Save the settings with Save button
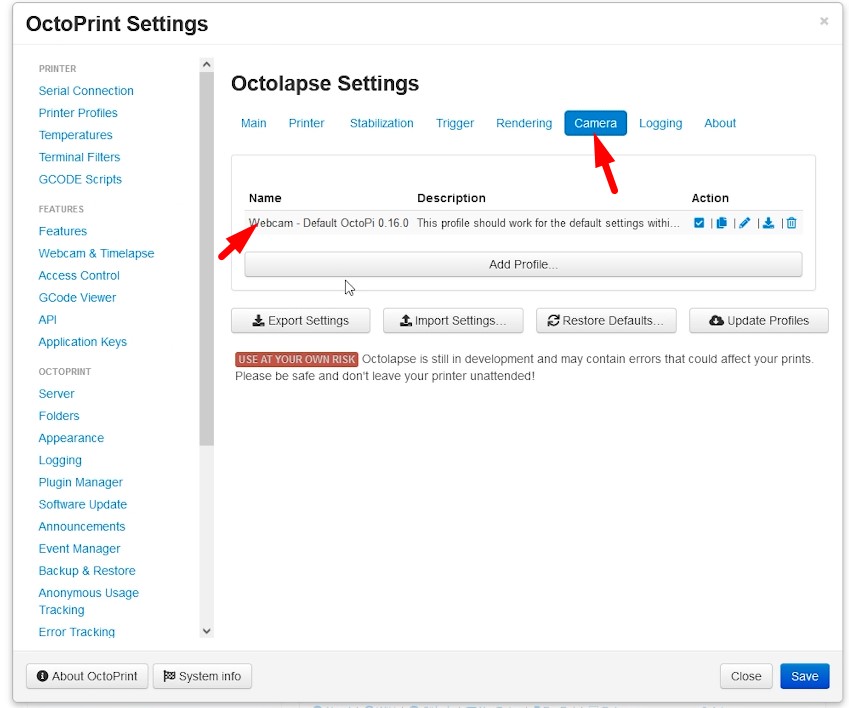The width and height of the screenshot is (849, 708). (x=804, y=676)
